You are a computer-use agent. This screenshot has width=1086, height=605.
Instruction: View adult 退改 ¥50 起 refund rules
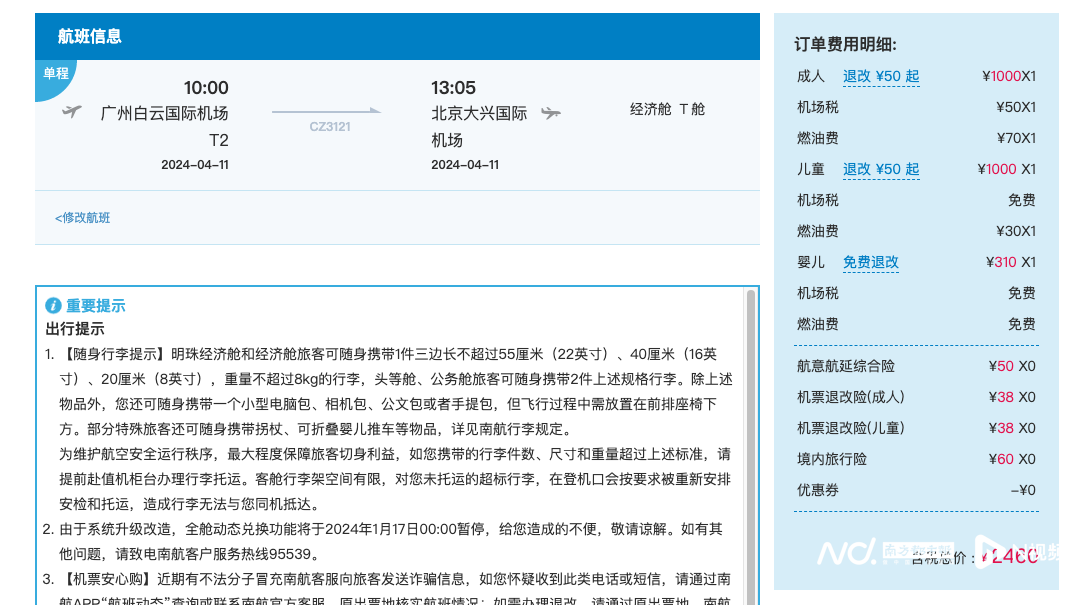pyautogui.click(x=880, y=76)
